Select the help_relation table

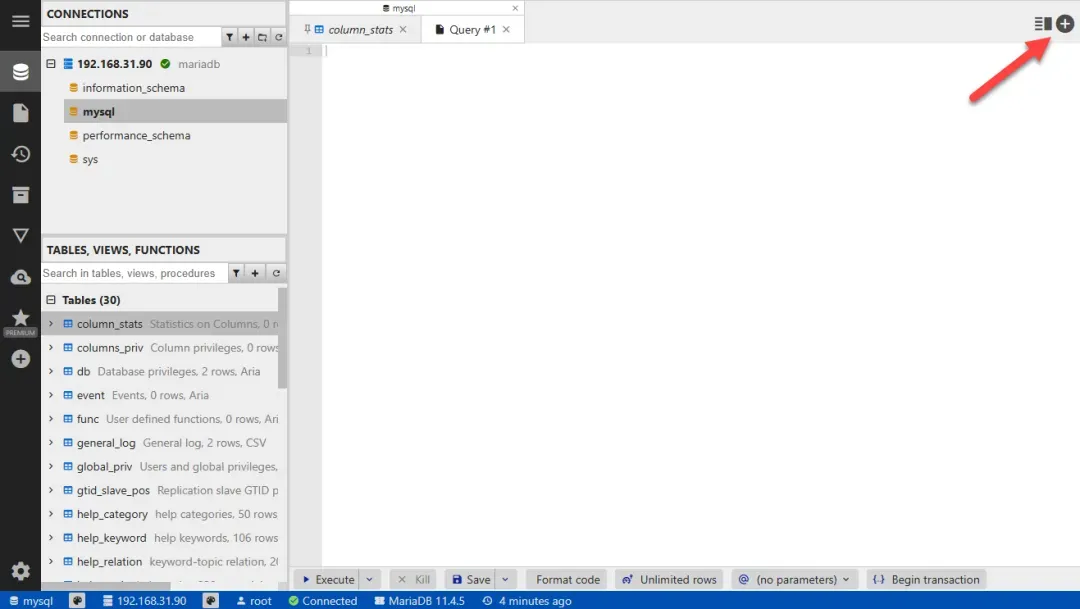[x=161, y=561]
